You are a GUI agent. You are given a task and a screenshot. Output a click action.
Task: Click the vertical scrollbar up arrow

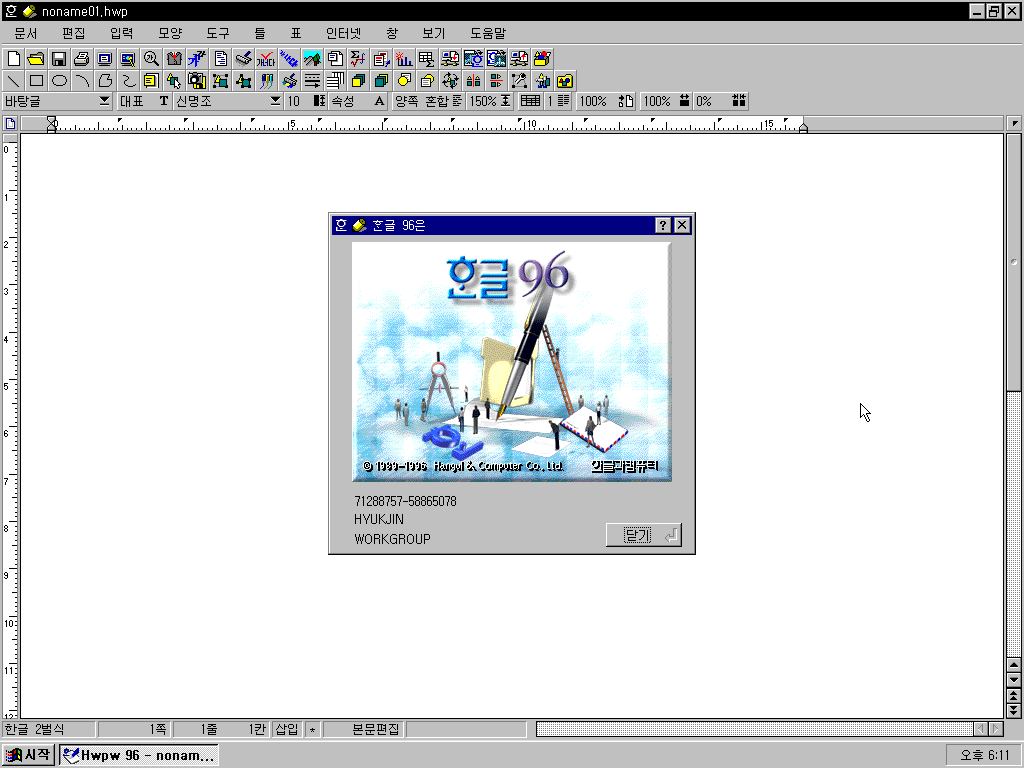coord(1014,665)
